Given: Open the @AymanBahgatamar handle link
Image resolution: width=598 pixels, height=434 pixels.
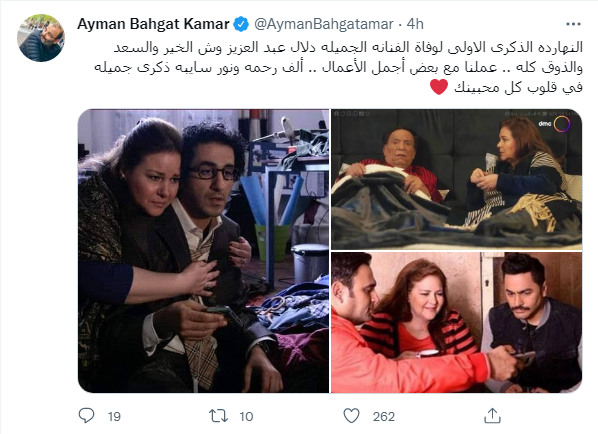Looking at the screenshot, I should [x=324, y=24].
